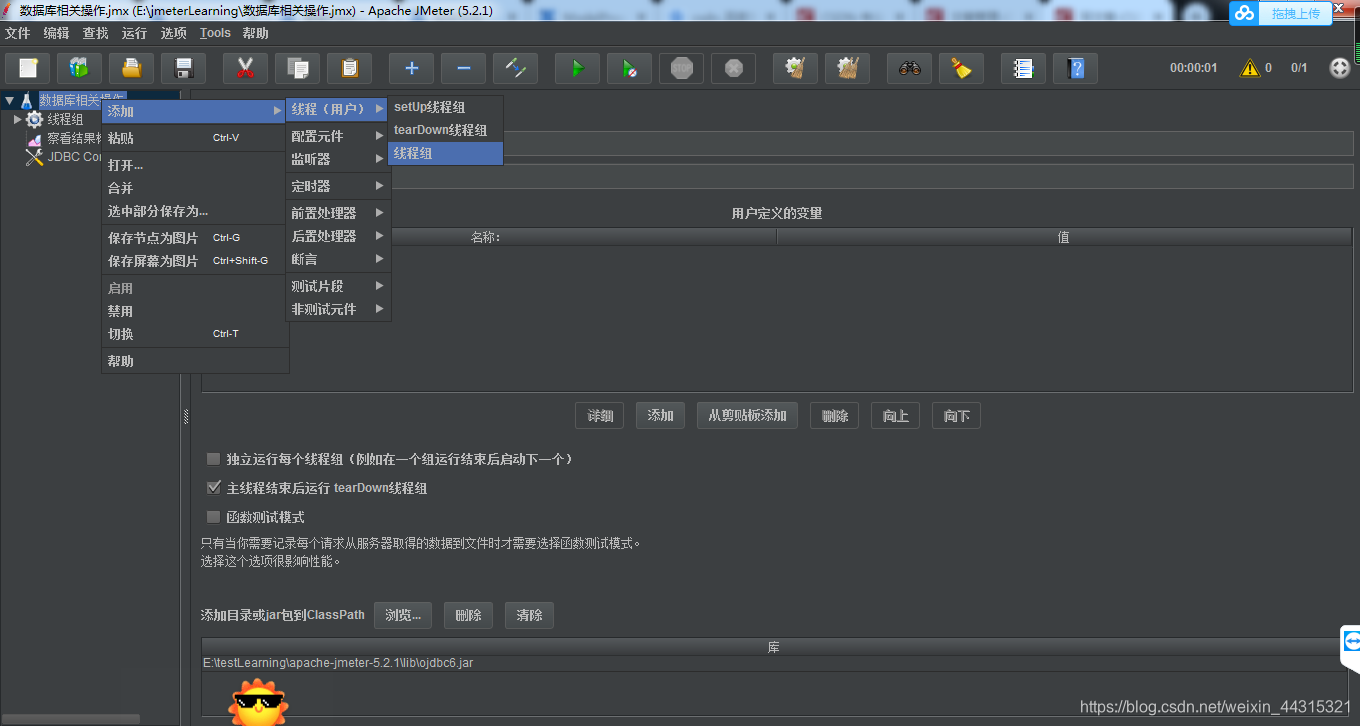This screenshot has height=726, width=1360.
Task: Select 禁用 in context menu
Action: (x=195, y=311)
